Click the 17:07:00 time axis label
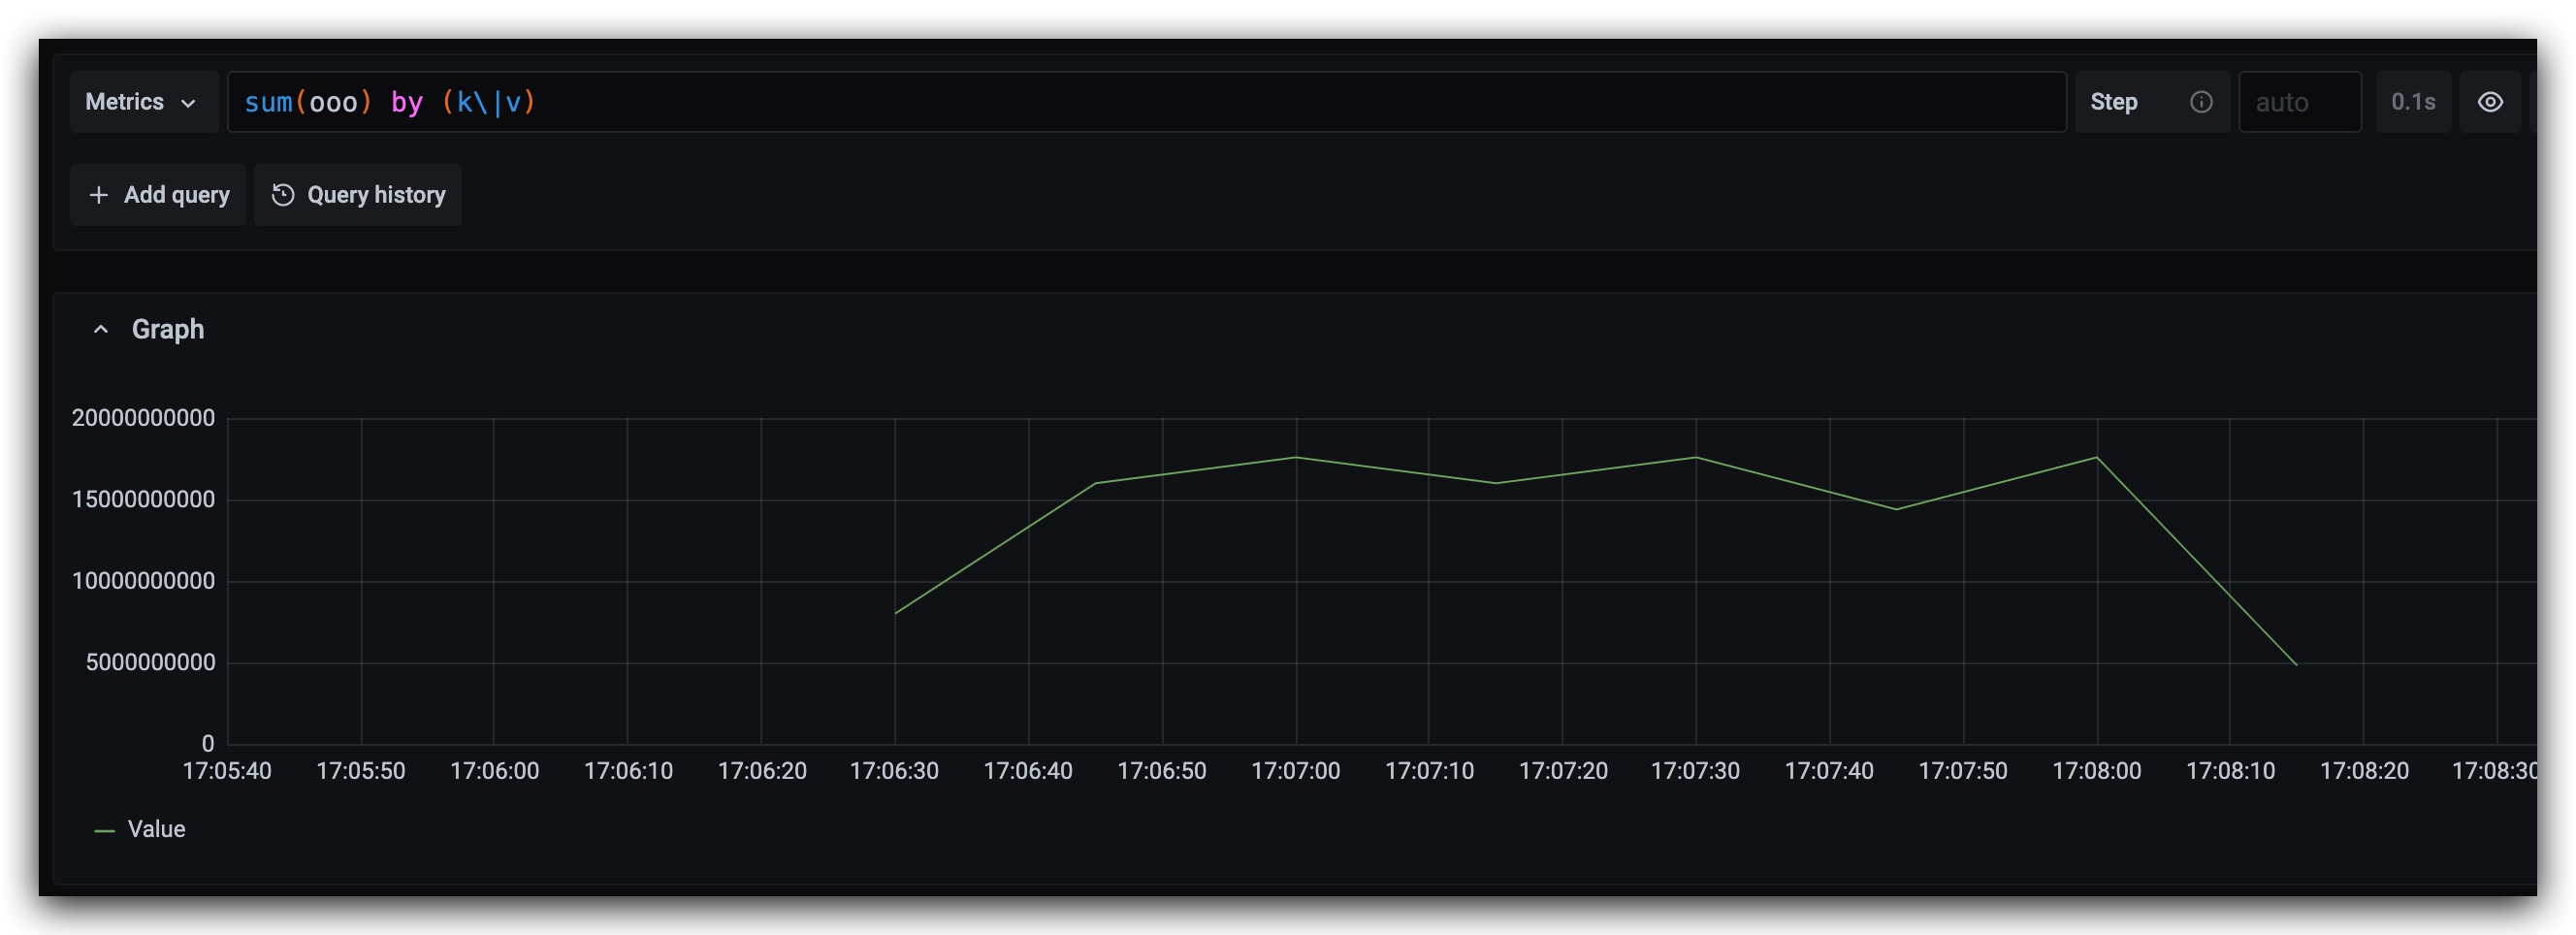This screenshot has height=935, width=2576. 1295,771
